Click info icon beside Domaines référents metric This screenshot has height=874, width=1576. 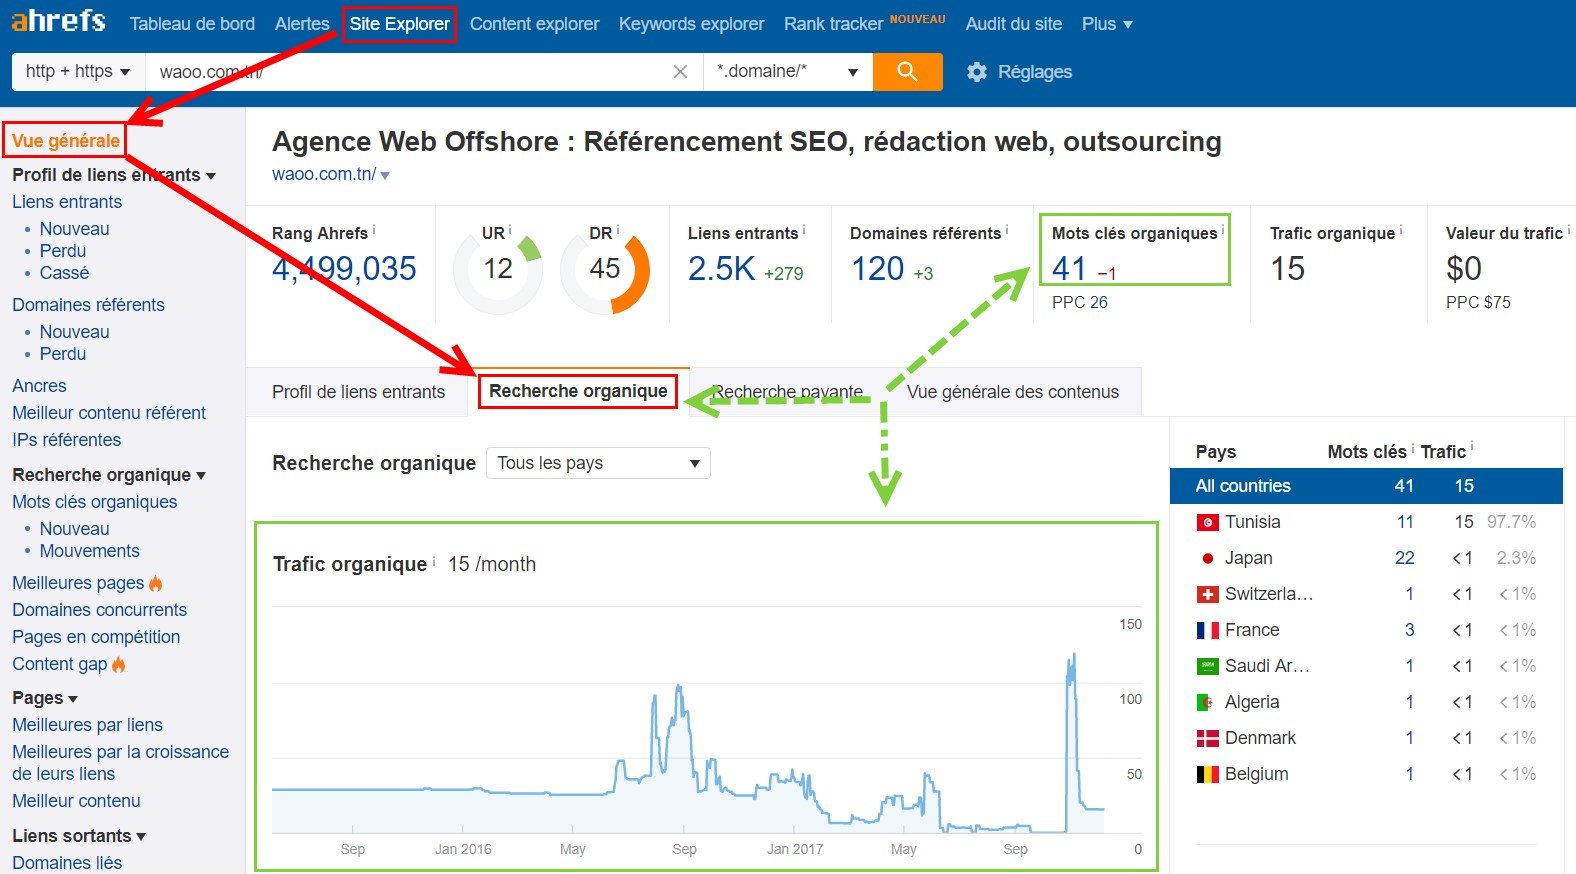coord(1007,230)
